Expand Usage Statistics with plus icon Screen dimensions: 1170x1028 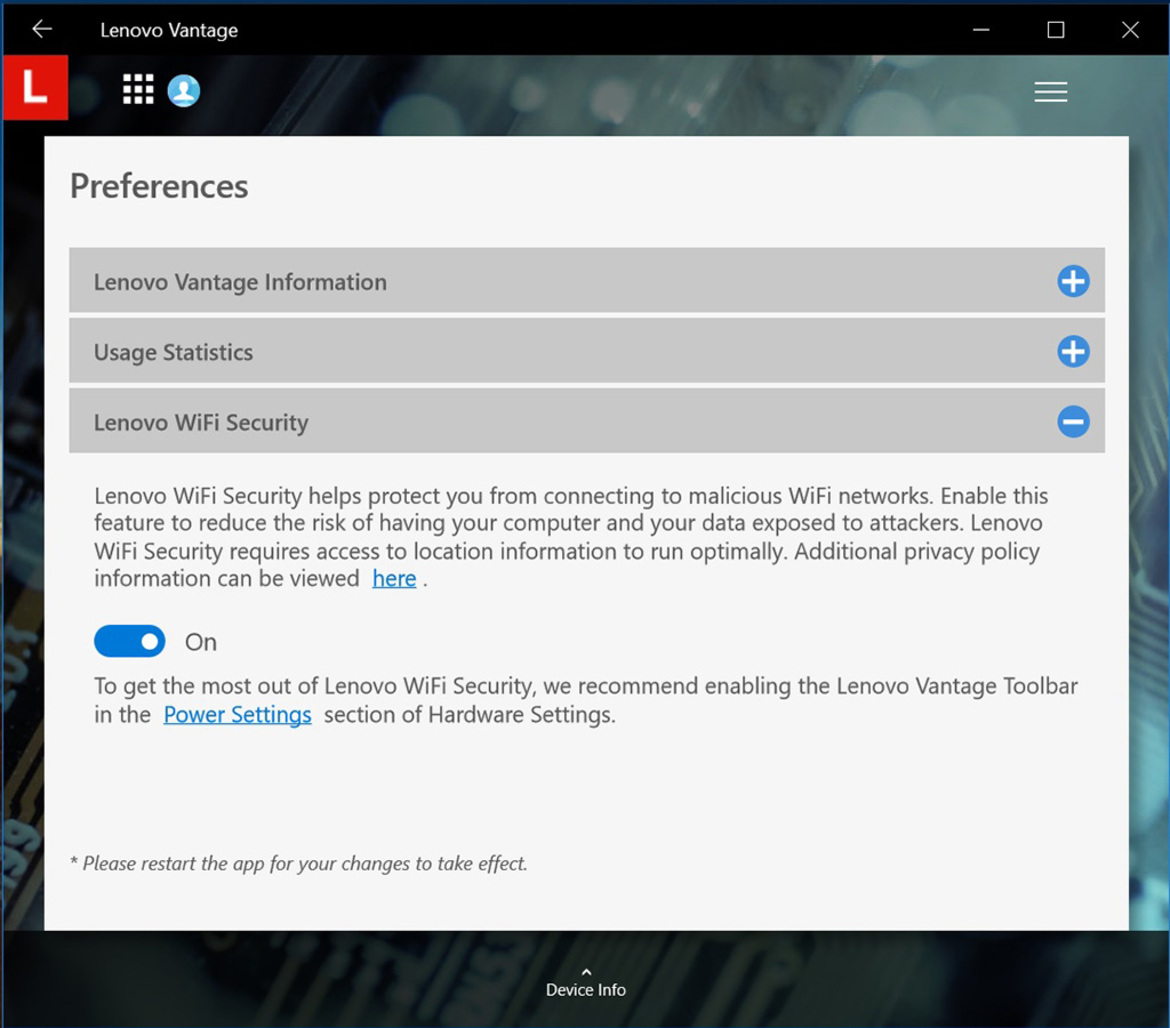click(1073, 351)
